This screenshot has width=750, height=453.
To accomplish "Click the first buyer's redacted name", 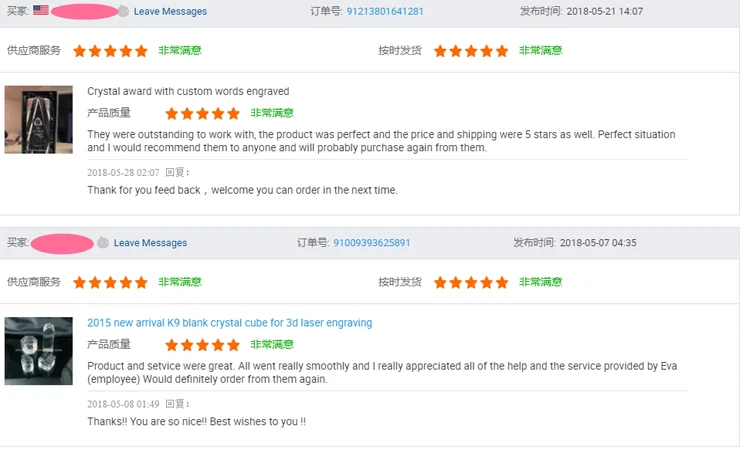I will 84,12.
